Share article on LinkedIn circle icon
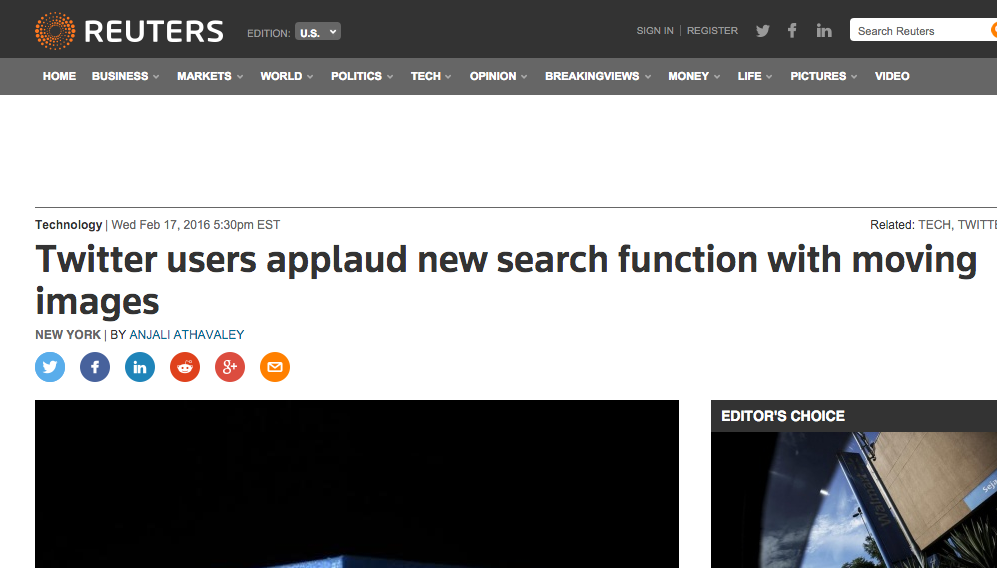Viewport: 997px width, 568px height. [140, 367]
